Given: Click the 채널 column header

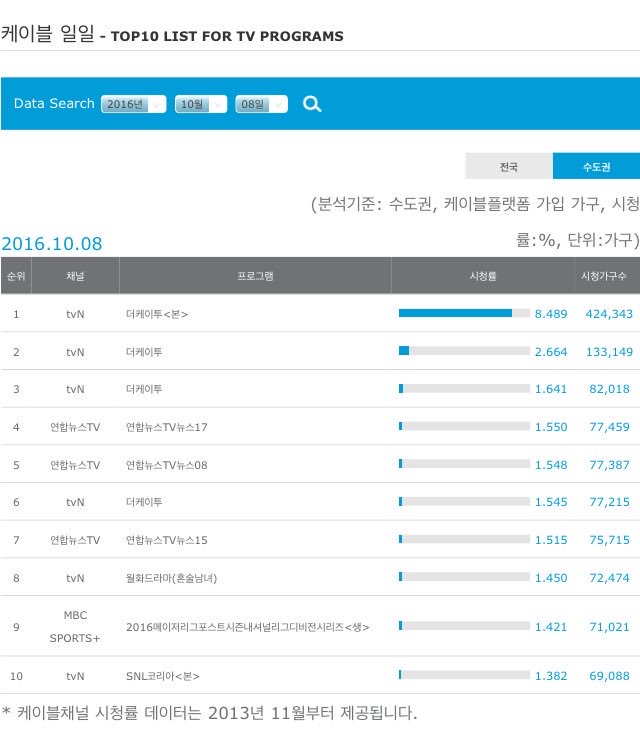Looking at the screenshot, I should click(75, 276).
